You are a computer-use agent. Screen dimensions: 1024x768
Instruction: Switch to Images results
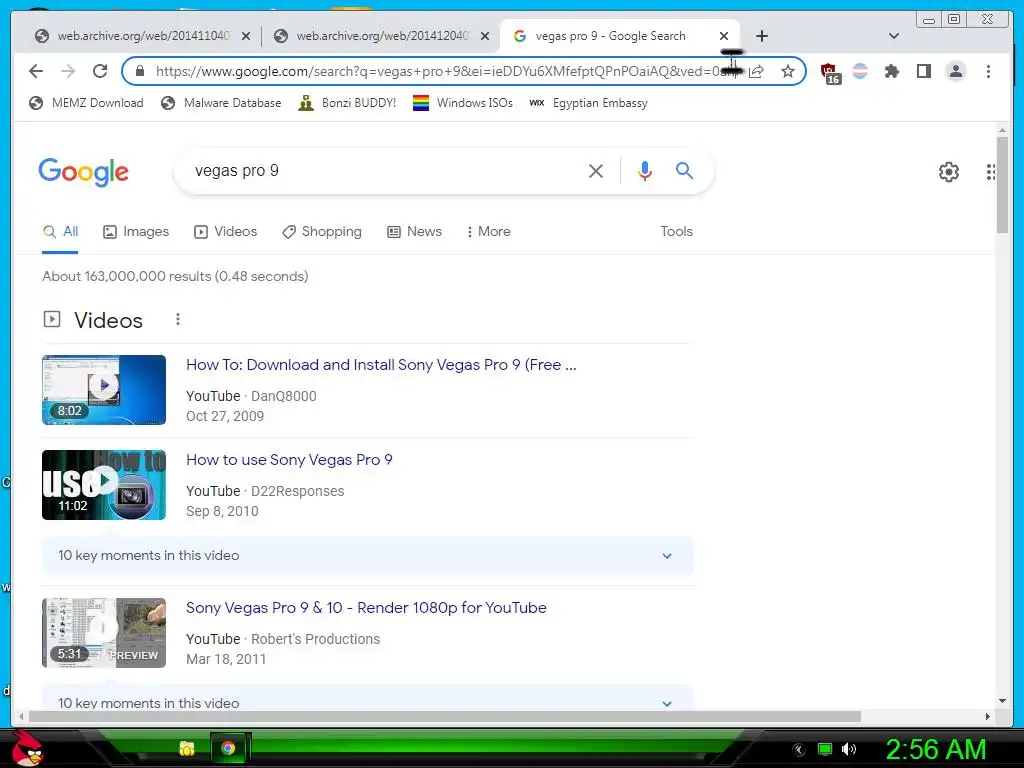pos(136,232)
